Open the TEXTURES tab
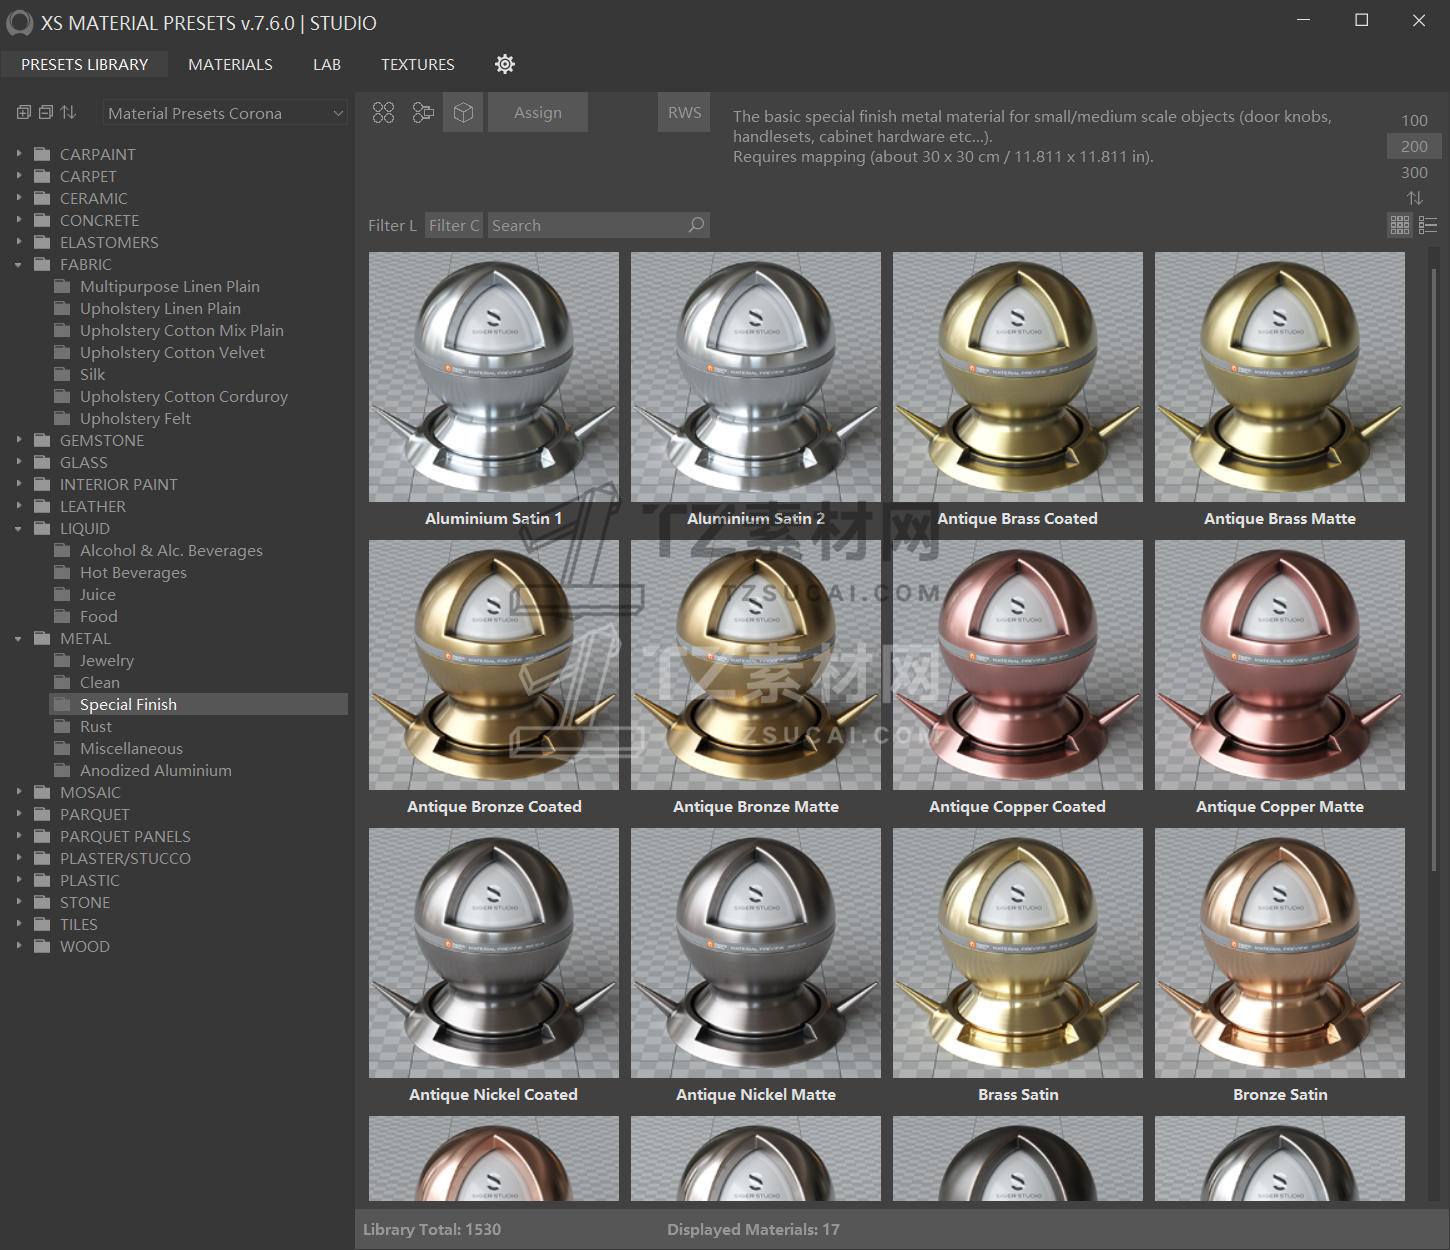 (x=418, y=64)
